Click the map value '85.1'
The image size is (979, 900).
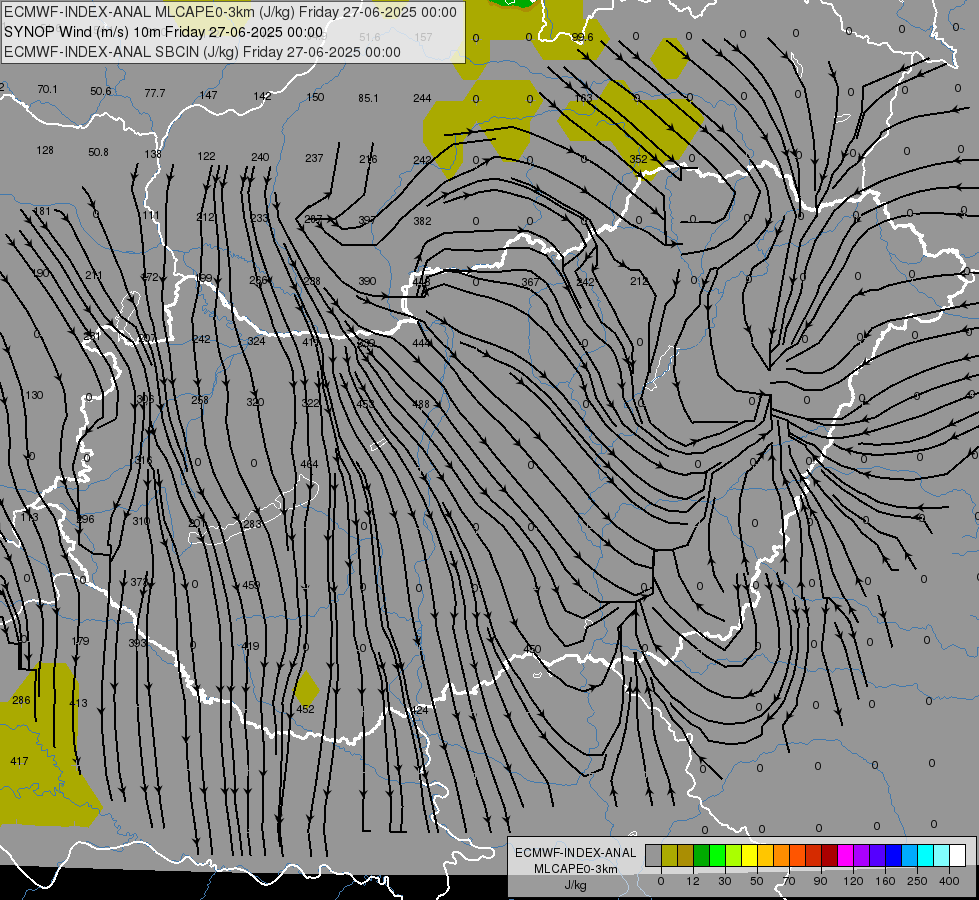pyautogui.click(x=368, y=98)
